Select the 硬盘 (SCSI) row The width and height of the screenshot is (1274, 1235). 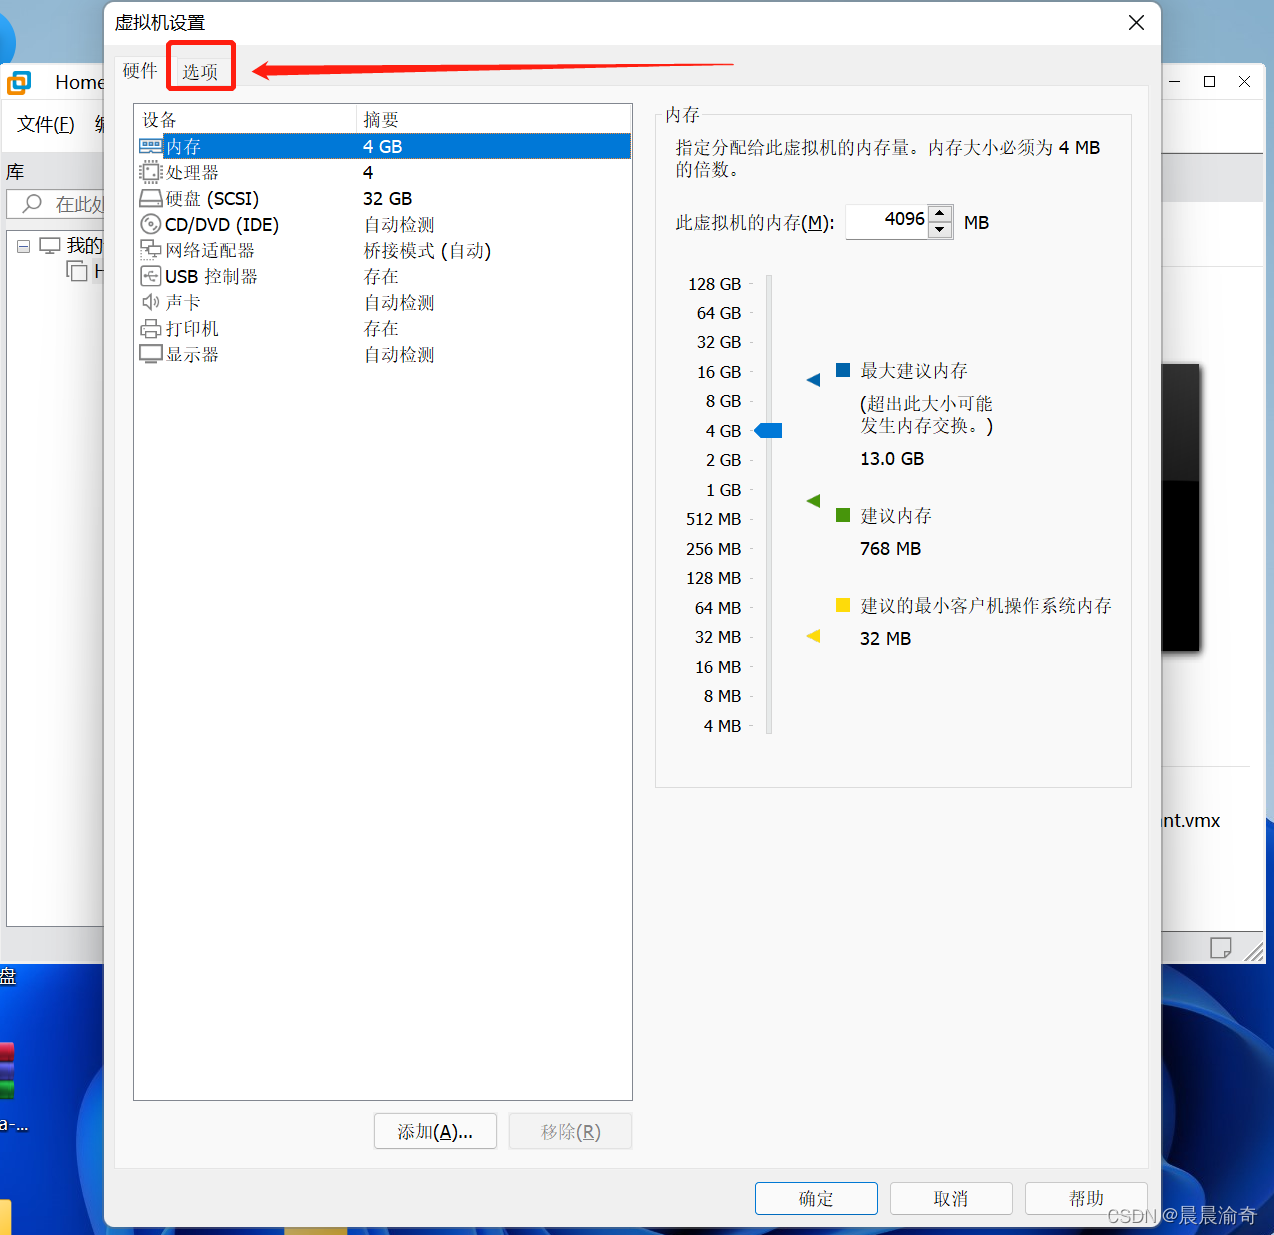[x=383, y=198]
